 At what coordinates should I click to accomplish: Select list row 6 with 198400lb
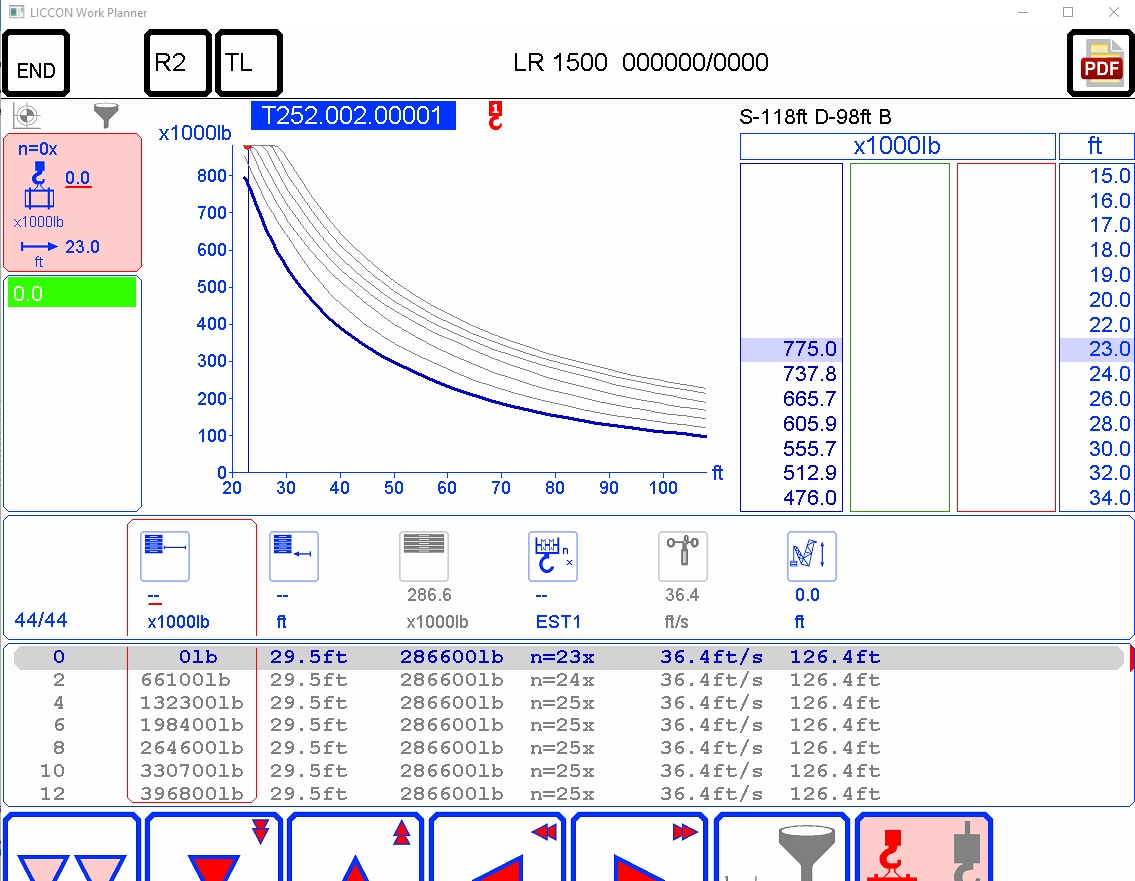tap(568, 725)
